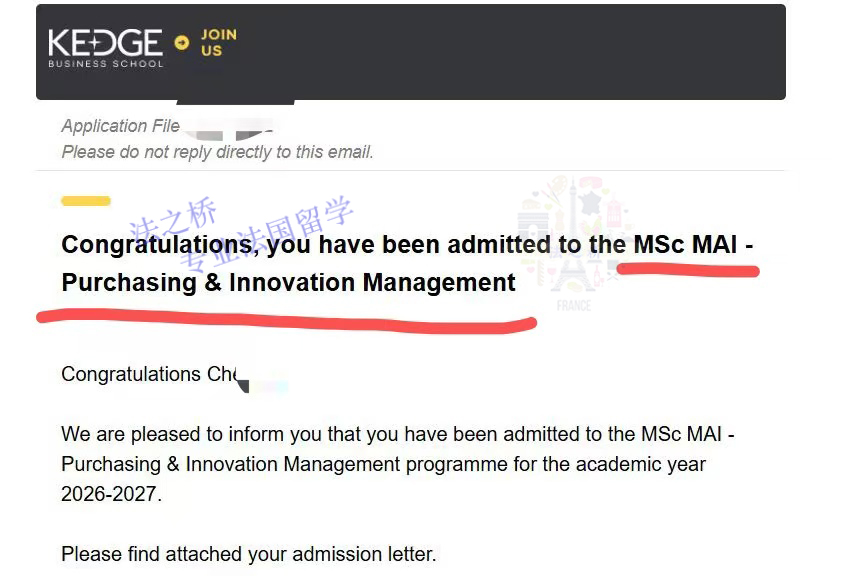Select the "Application File" label
Image resolution: width=845 pixels, height=576 pixels.
[120, 126]
